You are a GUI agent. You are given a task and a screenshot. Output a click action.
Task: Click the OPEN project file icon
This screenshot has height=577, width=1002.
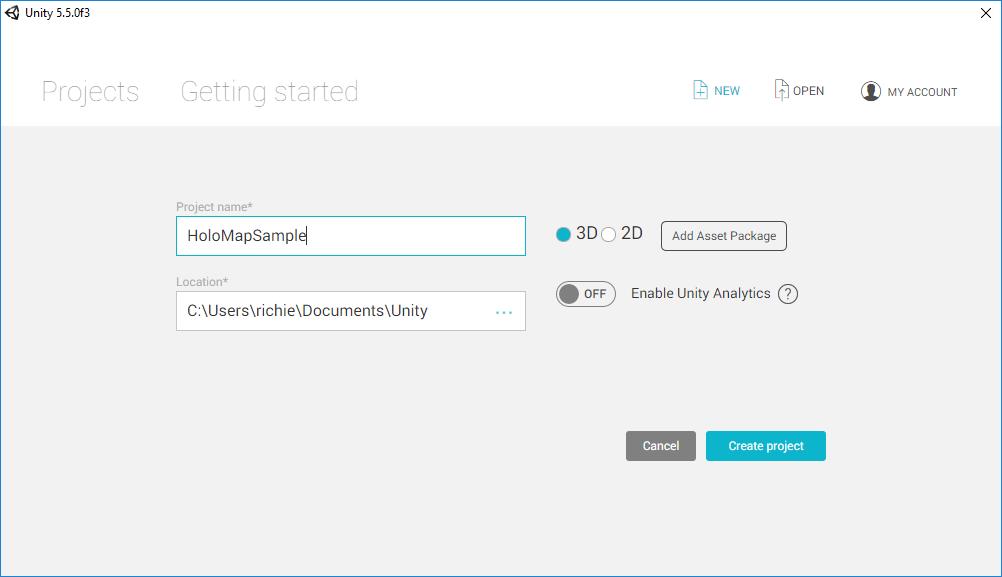(781, 90)
